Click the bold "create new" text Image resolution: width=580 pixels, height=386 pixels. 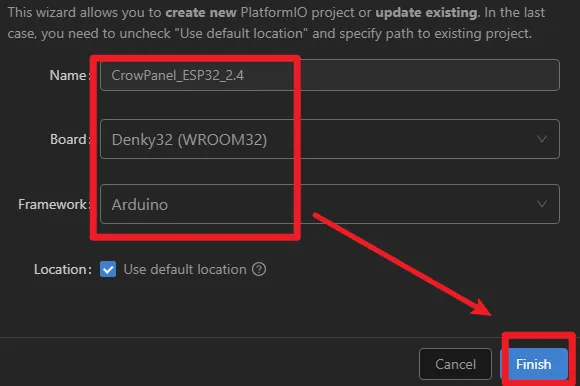(x=201, y=13)
